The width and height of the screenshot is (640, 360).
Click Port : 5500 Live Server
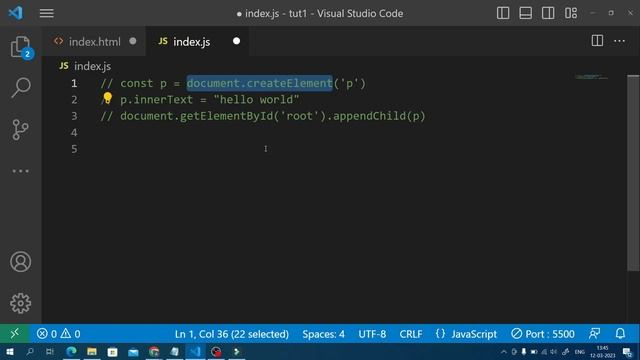click(543, 334)
